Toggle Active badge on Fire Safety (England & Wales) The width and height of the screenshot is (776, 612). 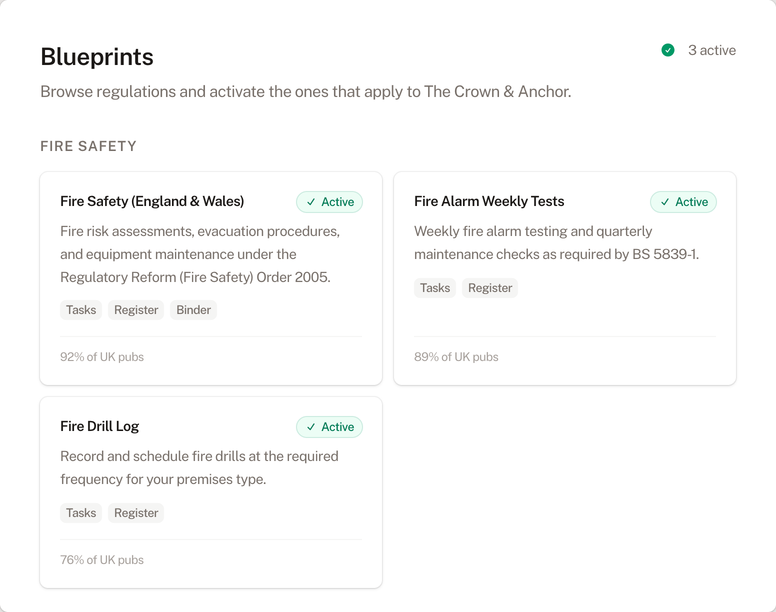pyautogui.click(x=329, y=202)
